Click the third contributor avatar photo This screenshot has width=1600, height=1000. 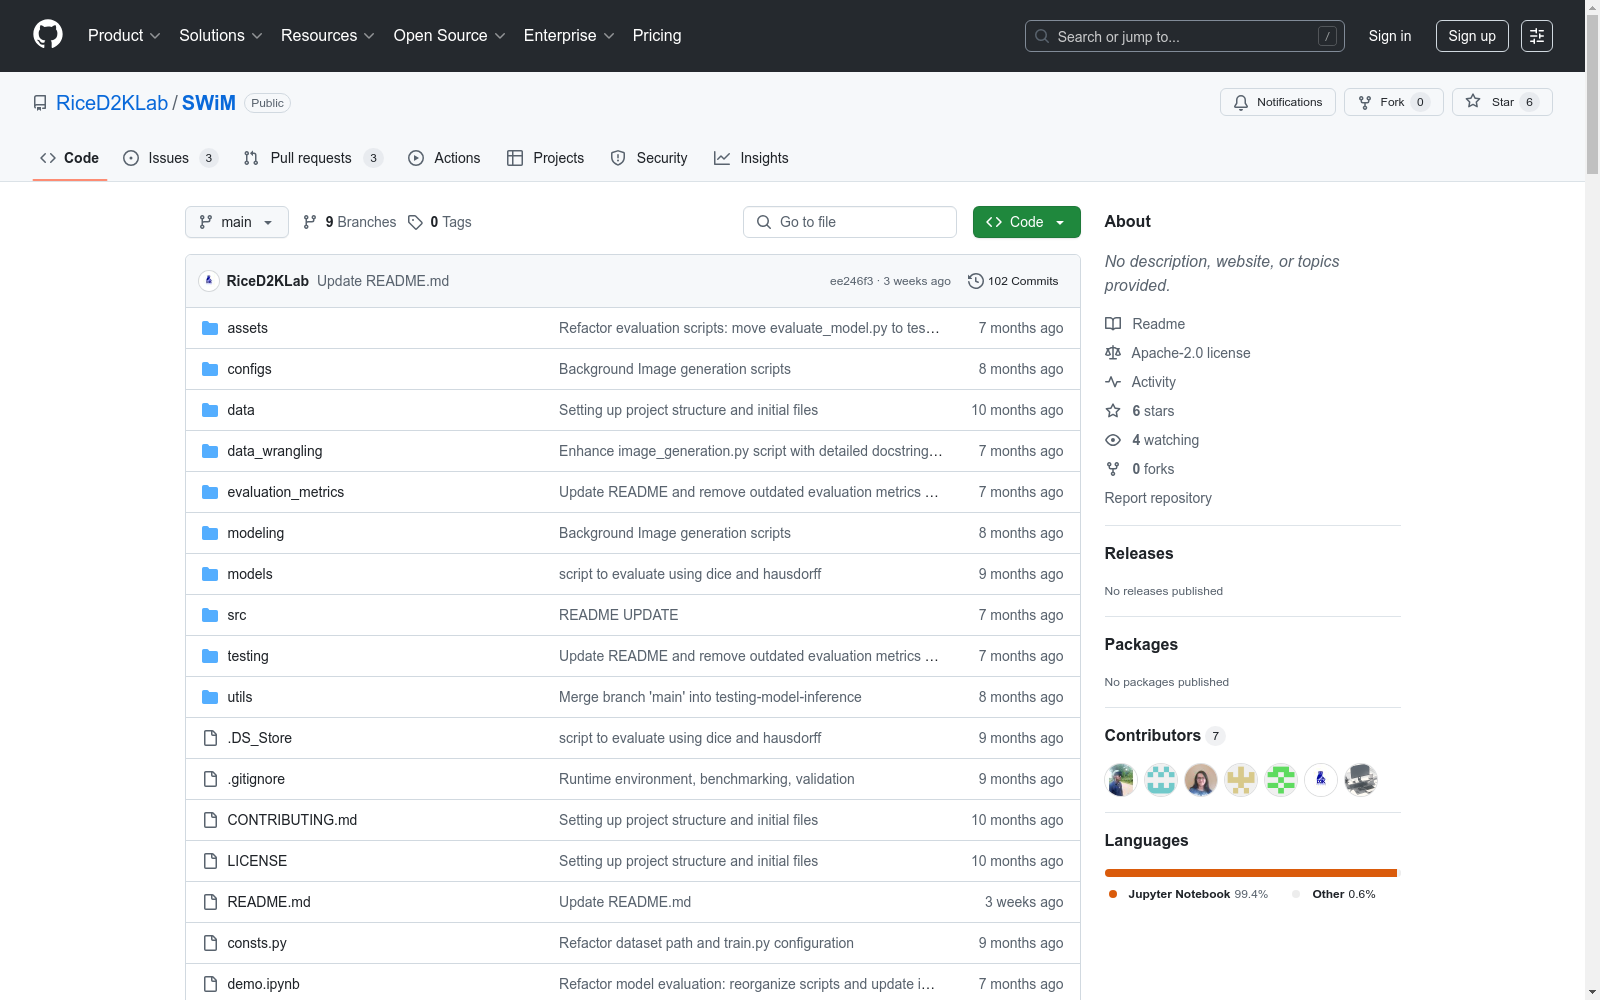pos(1201,779)
